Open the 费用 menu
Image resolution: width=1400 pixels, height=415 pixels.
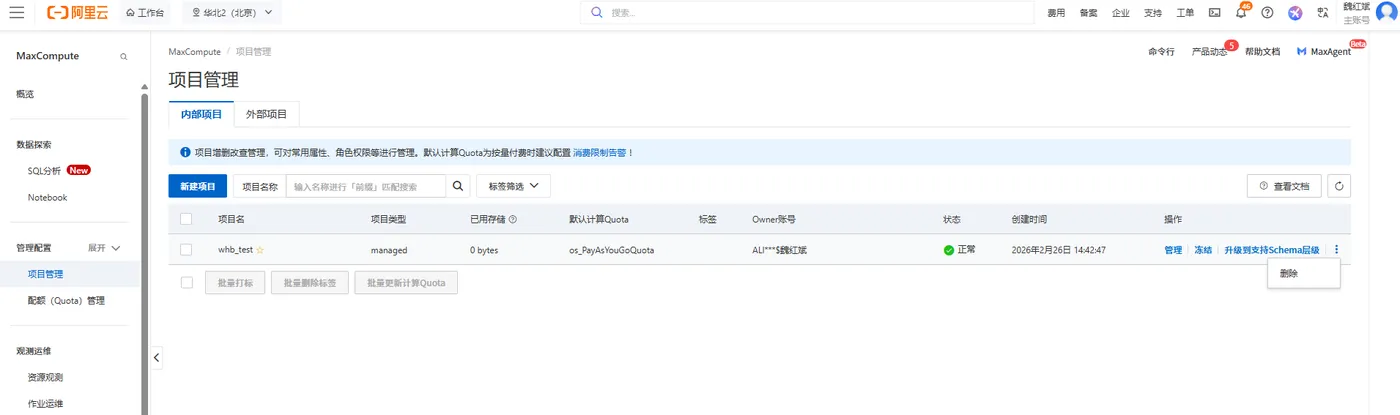click(x=1056, y=13)
